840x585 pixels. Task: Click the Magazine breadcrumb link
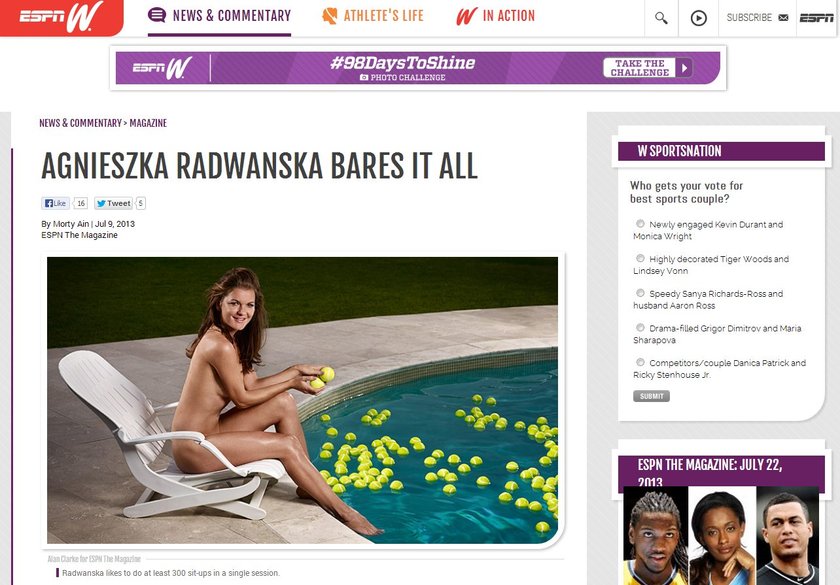[148, 123]
